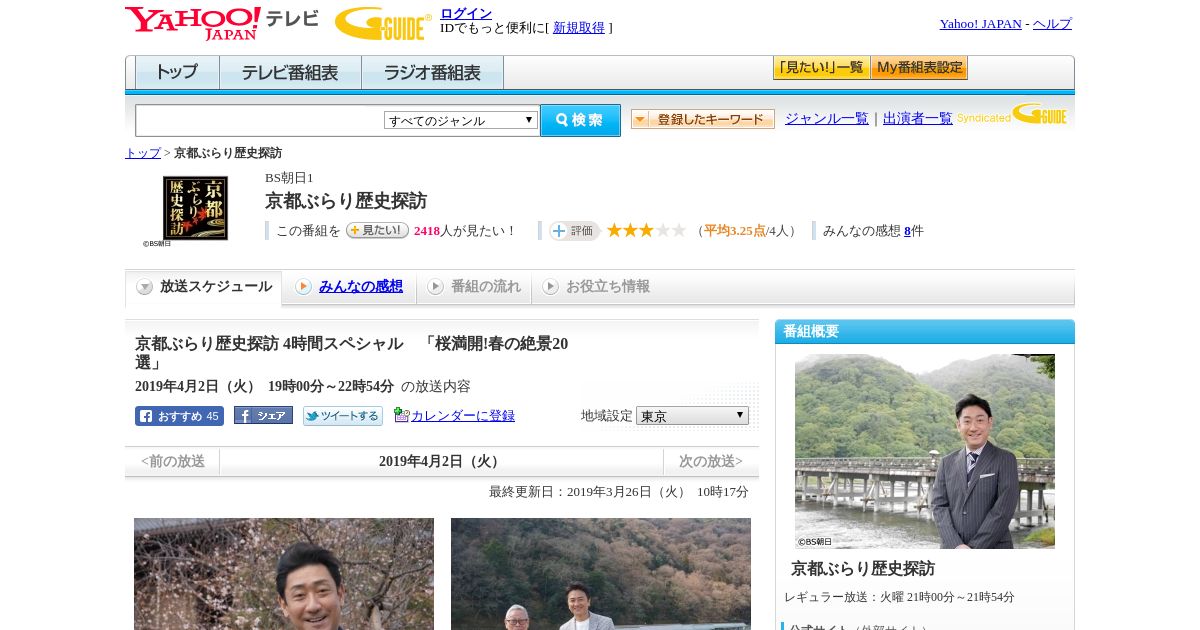Click the 番組概要 bridge photo

pos(925,451)
